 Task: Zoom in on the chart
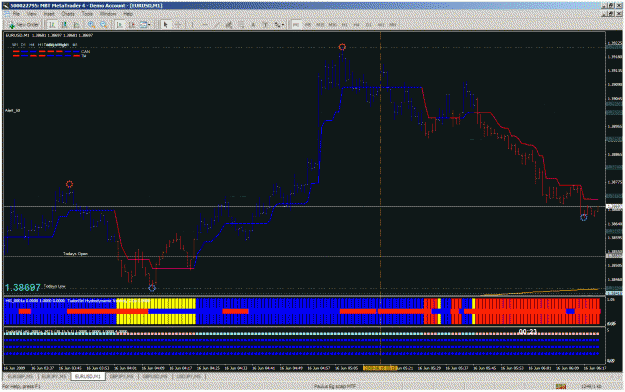click(92, 25)
